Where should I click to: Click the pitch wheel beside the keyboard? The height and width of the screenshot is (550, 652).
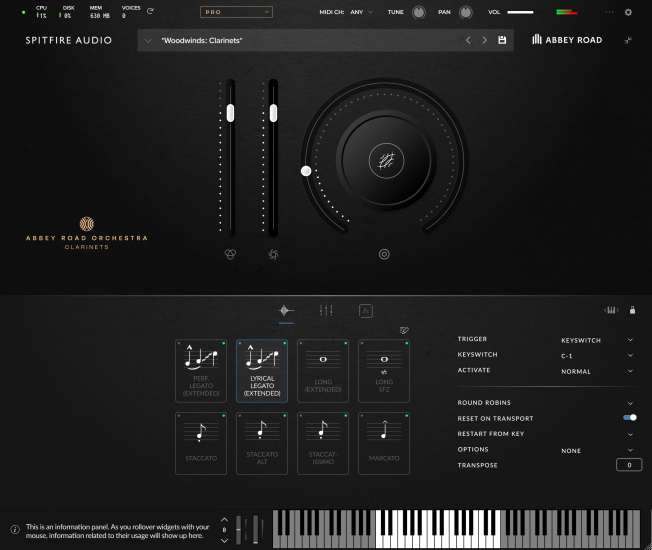238,529
